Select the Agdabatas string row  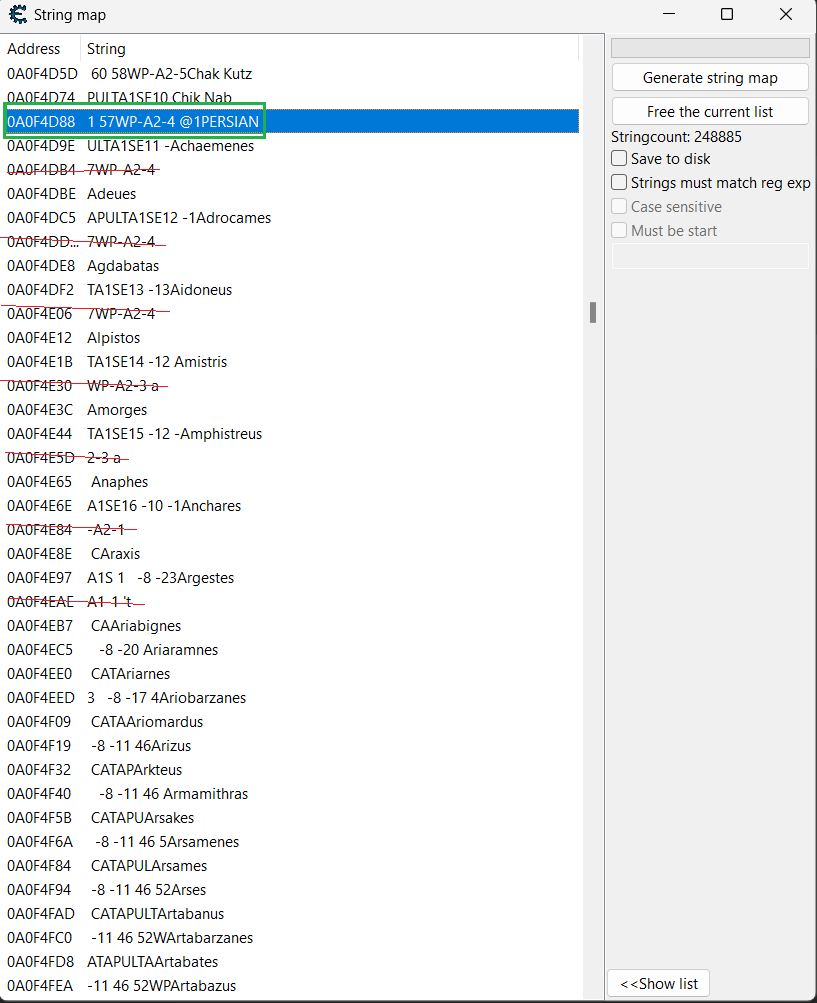tap(290, 265)
